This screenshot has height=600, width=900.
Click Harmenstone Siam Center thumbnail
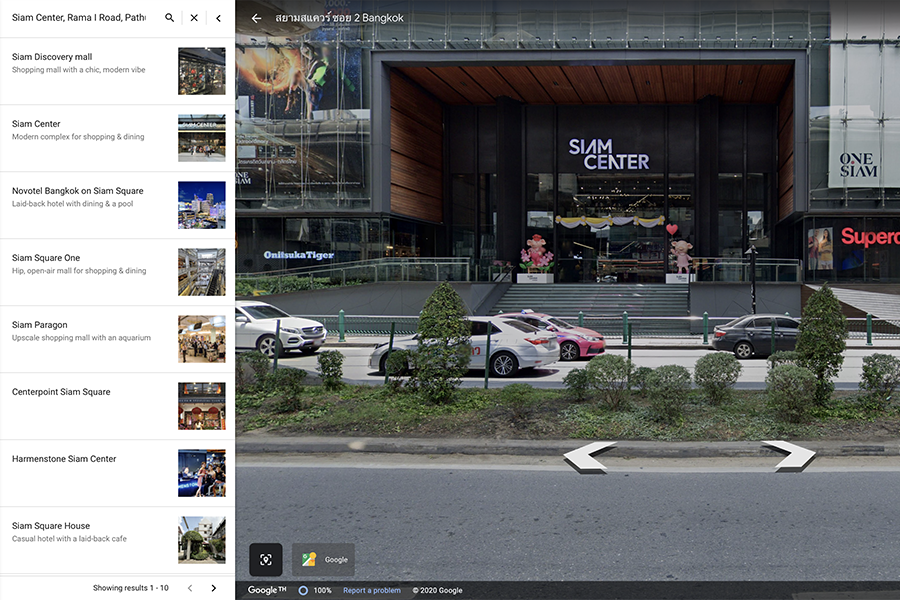click(x=201, y=473)
